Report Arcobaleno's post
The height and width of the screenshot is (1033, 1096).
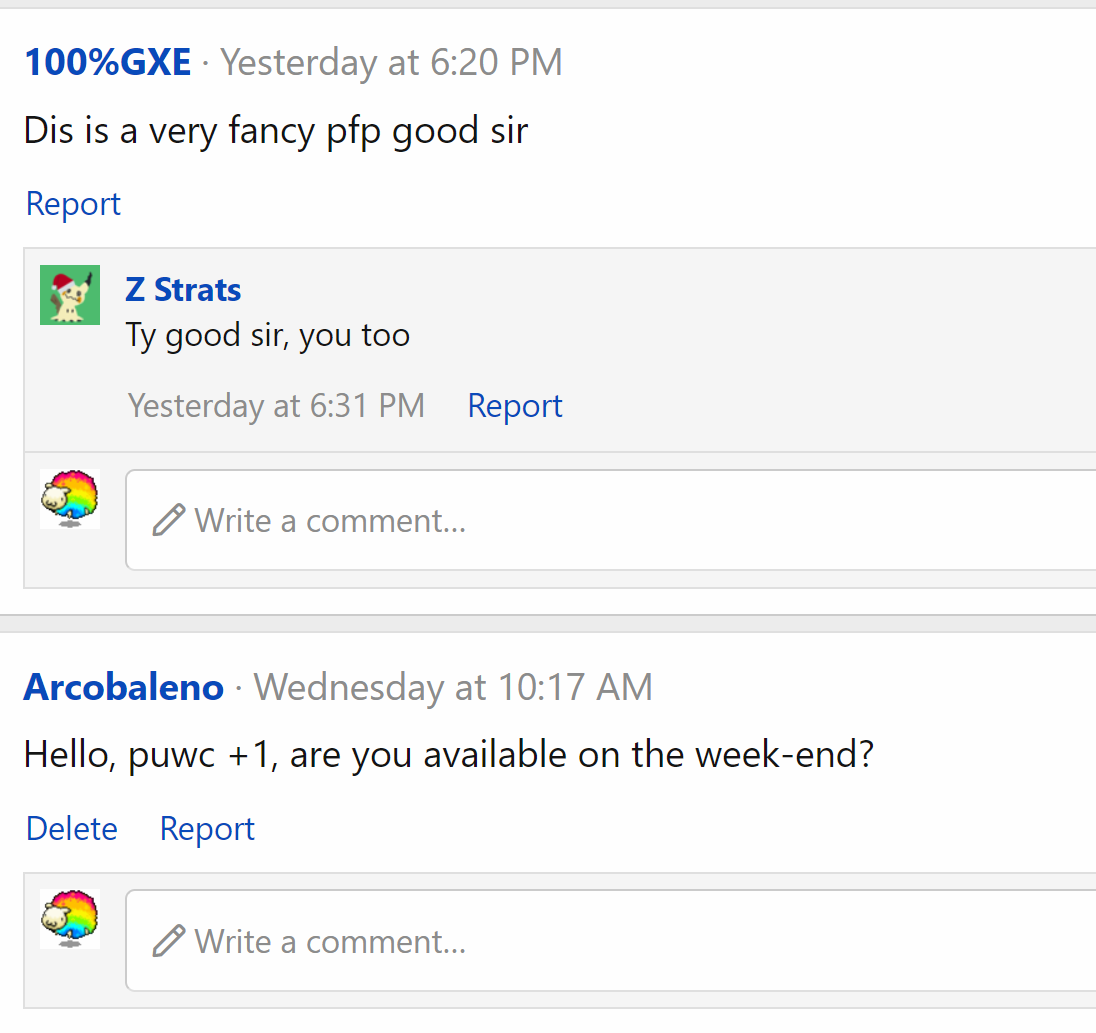coord(207,828)
